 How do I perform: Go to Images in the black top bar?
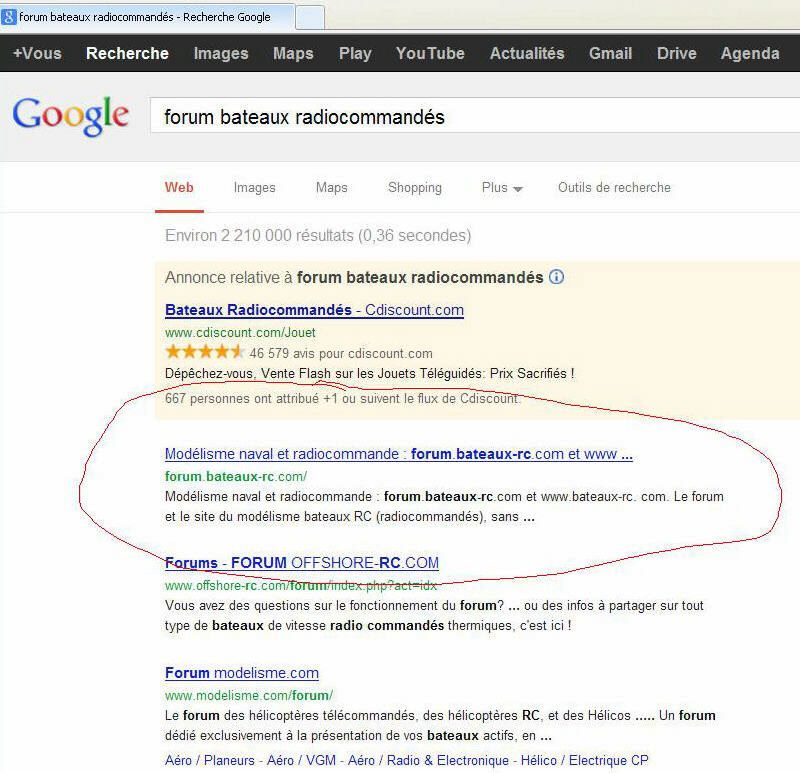[x=221, y=53]
